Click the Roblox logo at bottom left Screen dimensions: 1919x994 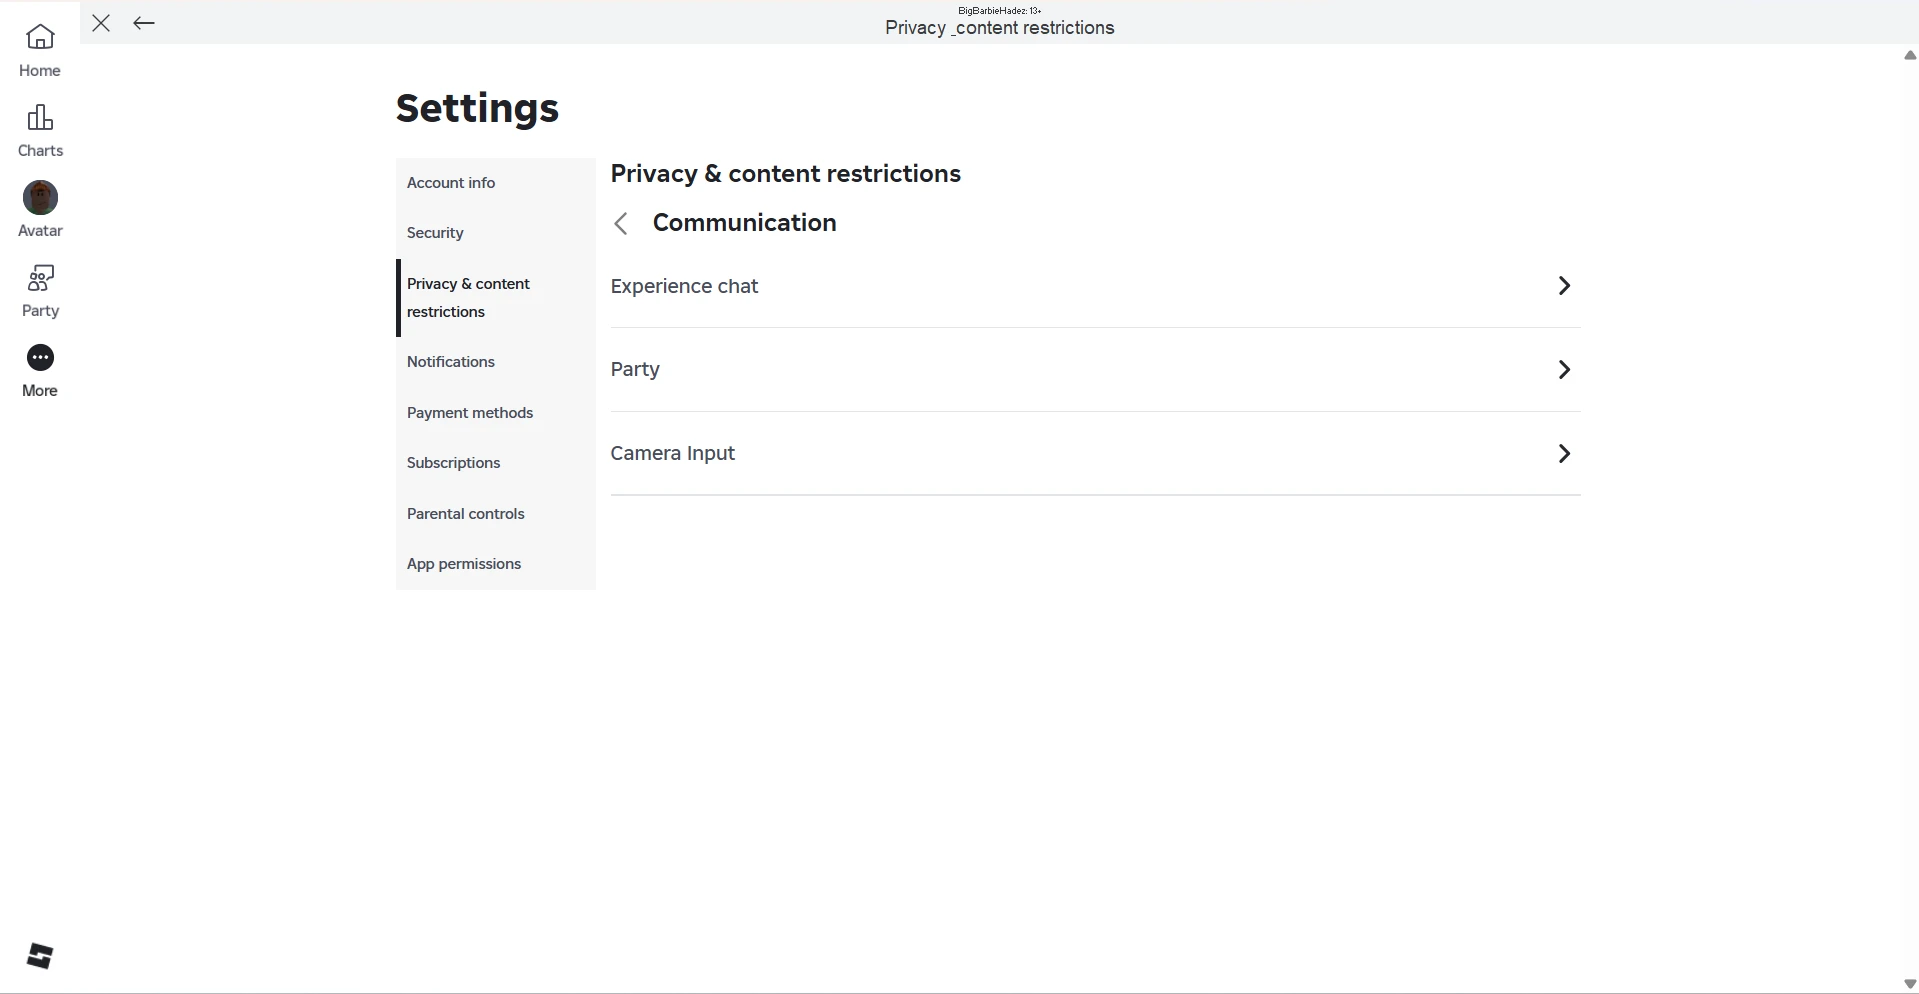tap(40, 956)
